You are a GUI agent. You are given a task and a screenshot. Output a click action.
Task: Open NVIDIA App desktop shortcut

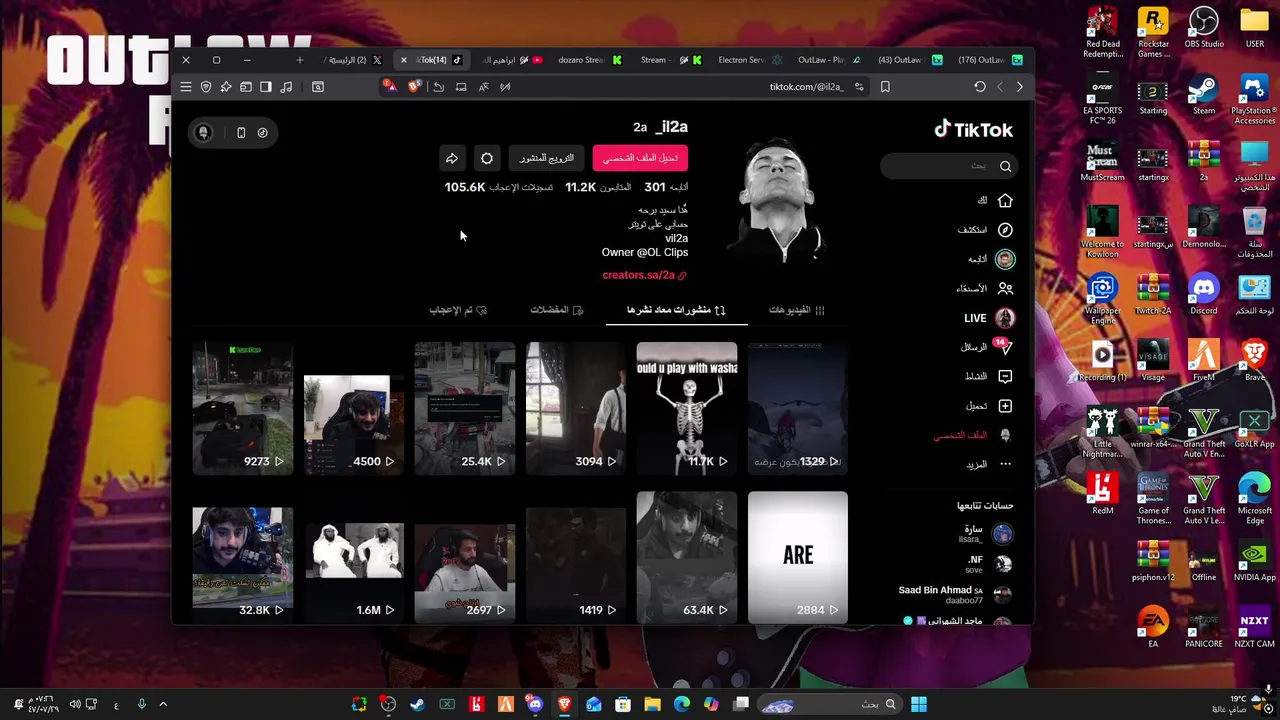pos(1254,562)
